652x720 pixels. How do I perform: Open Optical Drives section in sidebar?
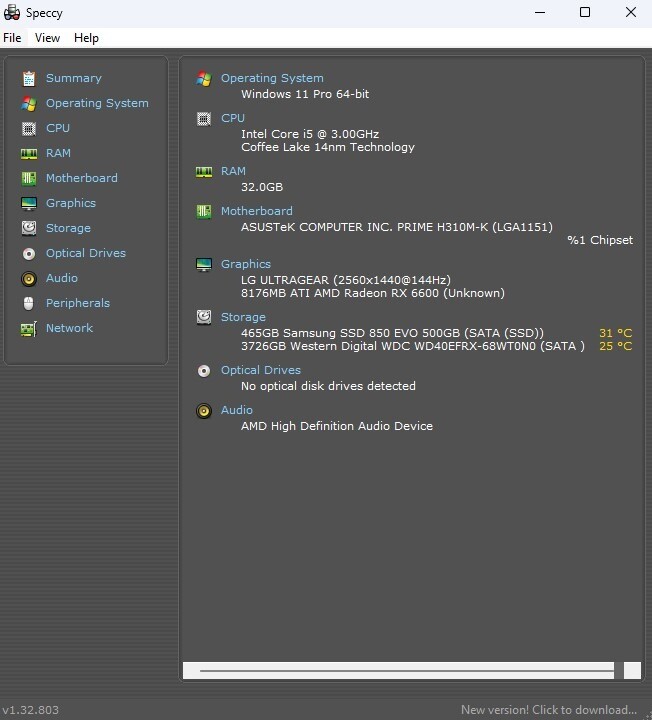[86, 253]
